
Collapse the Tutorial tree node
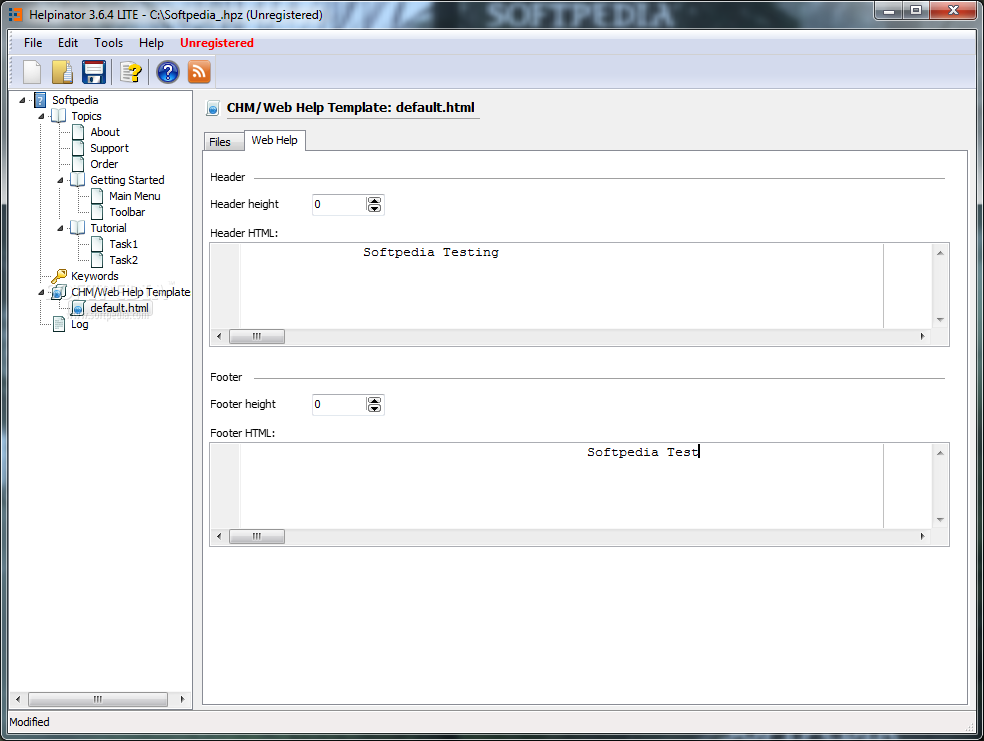61,228
